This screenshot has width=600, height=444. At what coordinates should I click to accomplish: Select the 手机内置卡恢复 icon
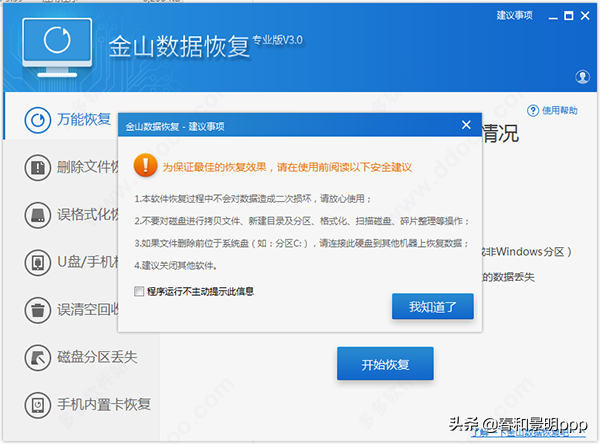point(38,405)
